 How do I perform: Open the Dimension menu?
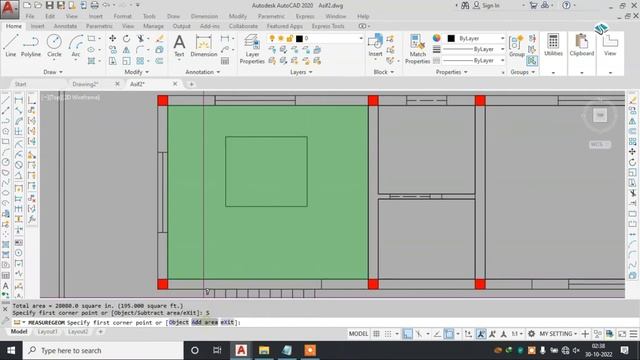pos(204,16)
